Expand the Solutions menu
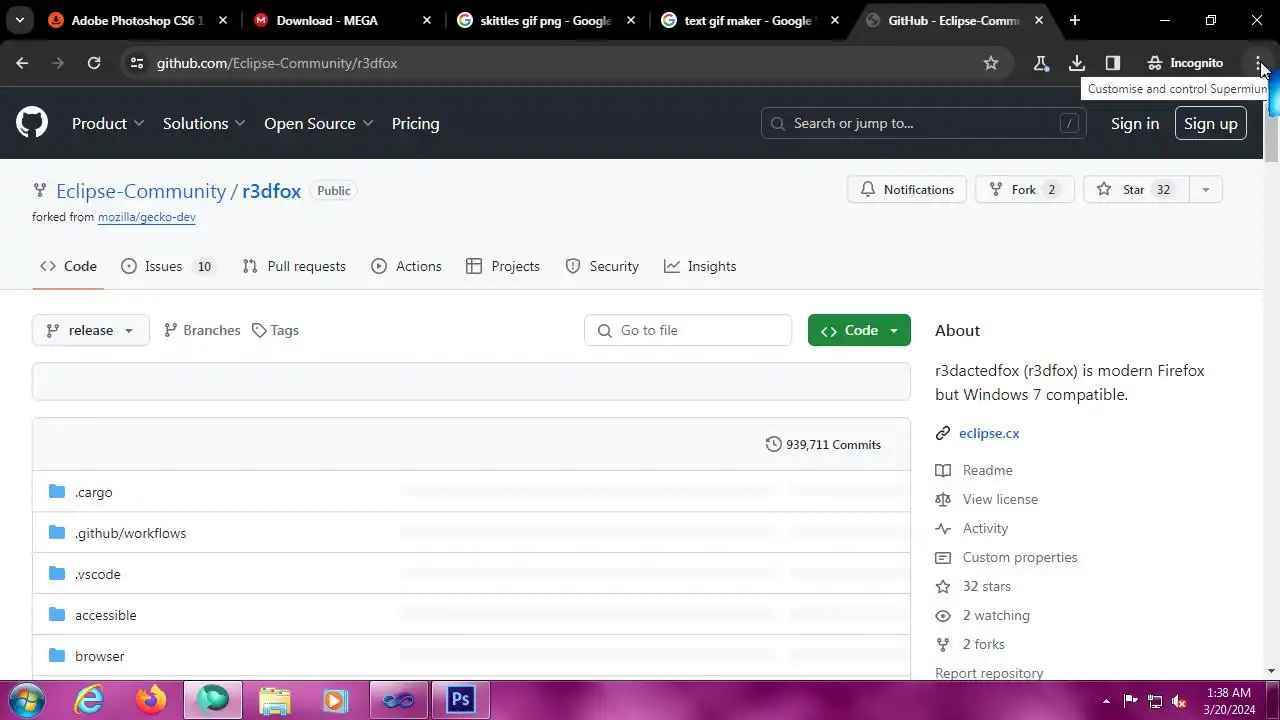The image size is (1280, 720). pyautogui.click(x=204, y=123)
